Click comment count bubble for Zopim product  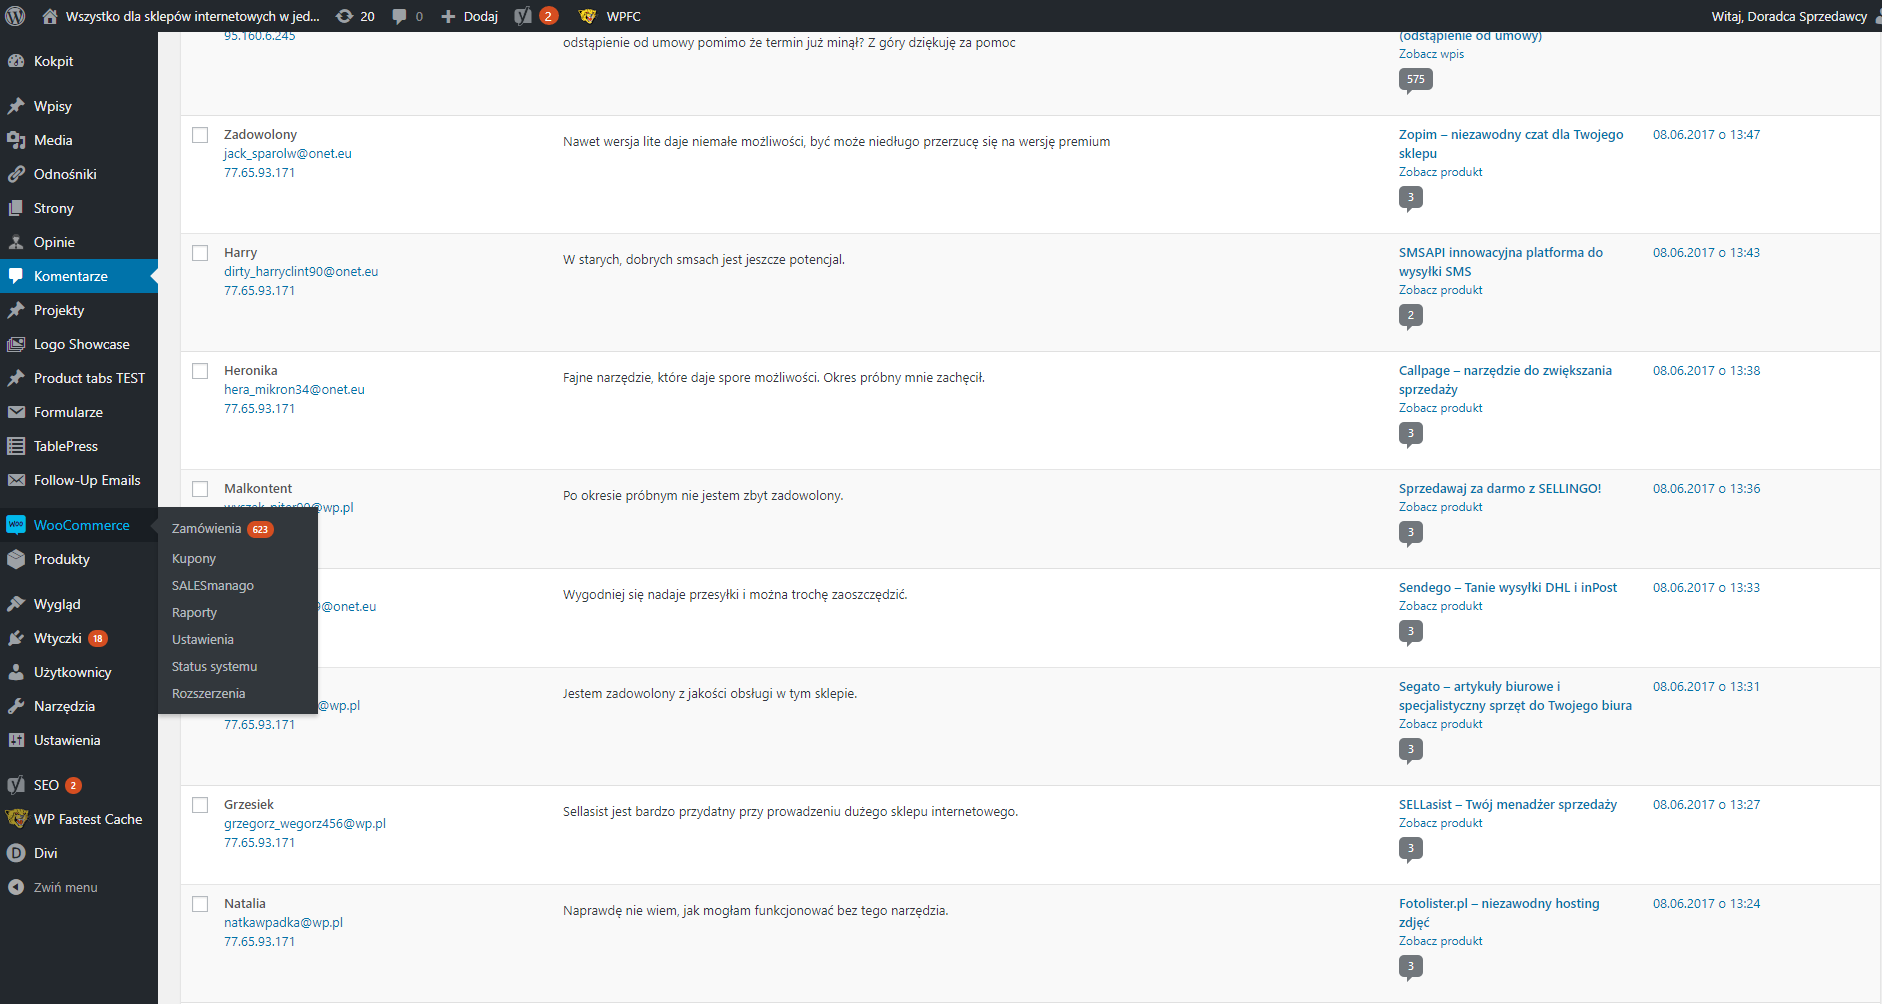tap(1410, 197)
